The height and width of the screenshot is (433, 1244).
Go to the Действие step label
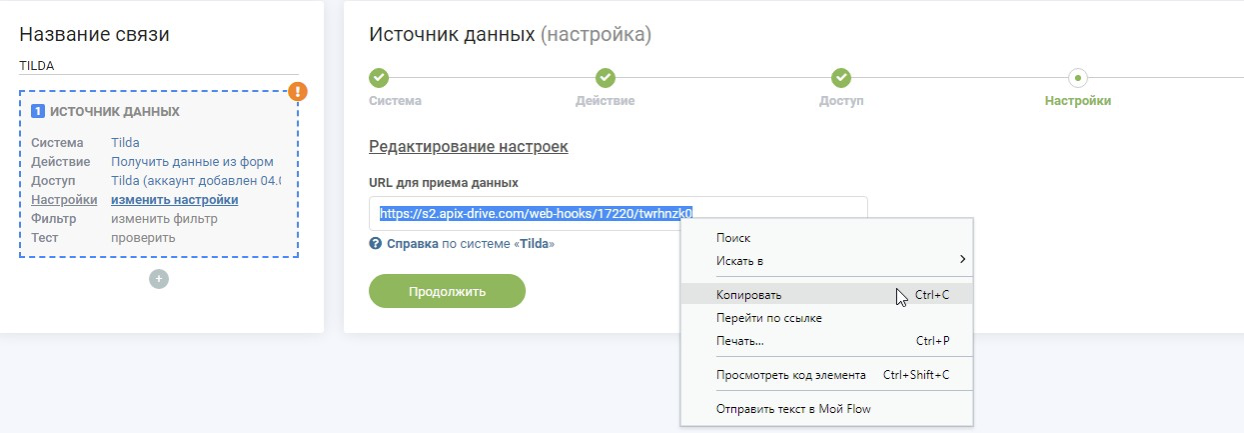click(605, 101)
